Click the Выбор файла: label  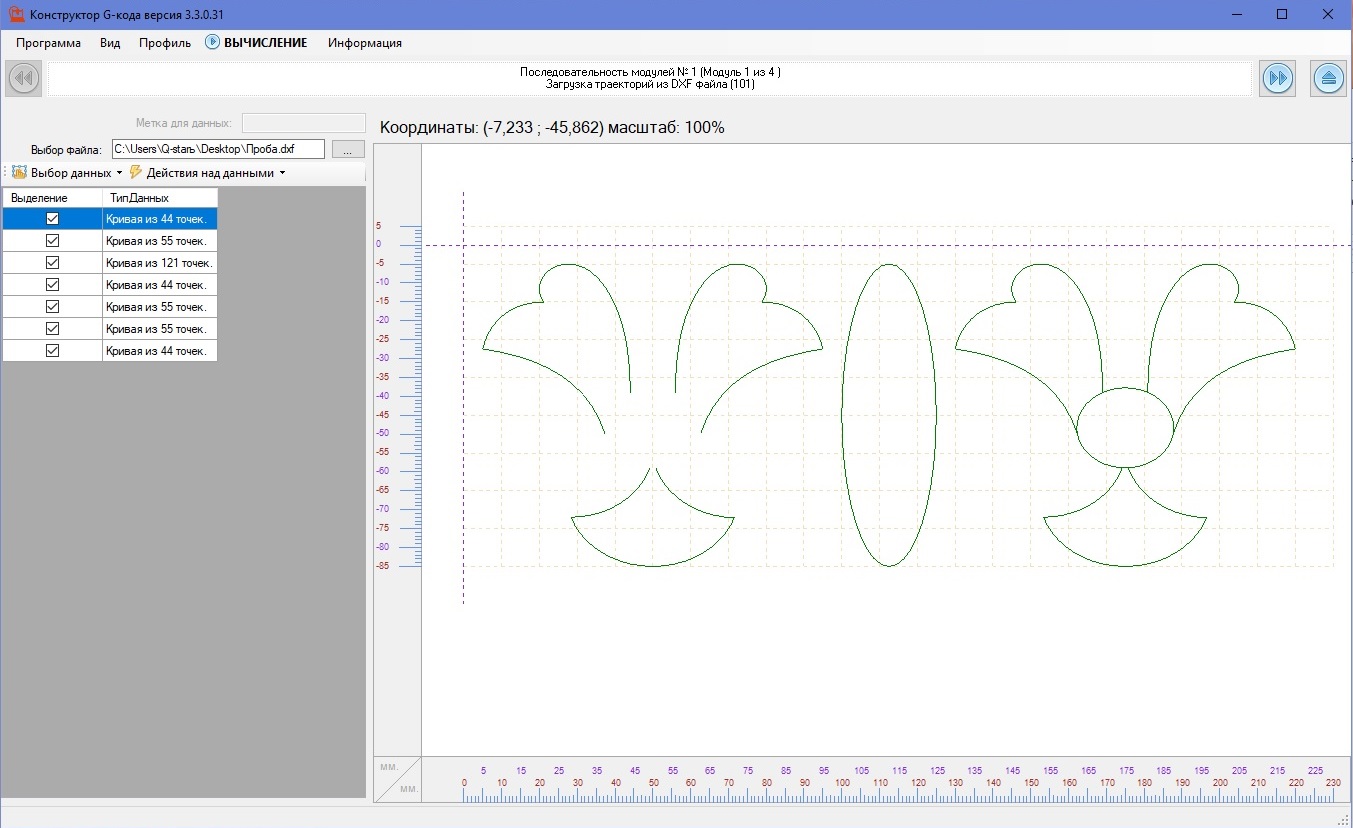coord(66,150)
